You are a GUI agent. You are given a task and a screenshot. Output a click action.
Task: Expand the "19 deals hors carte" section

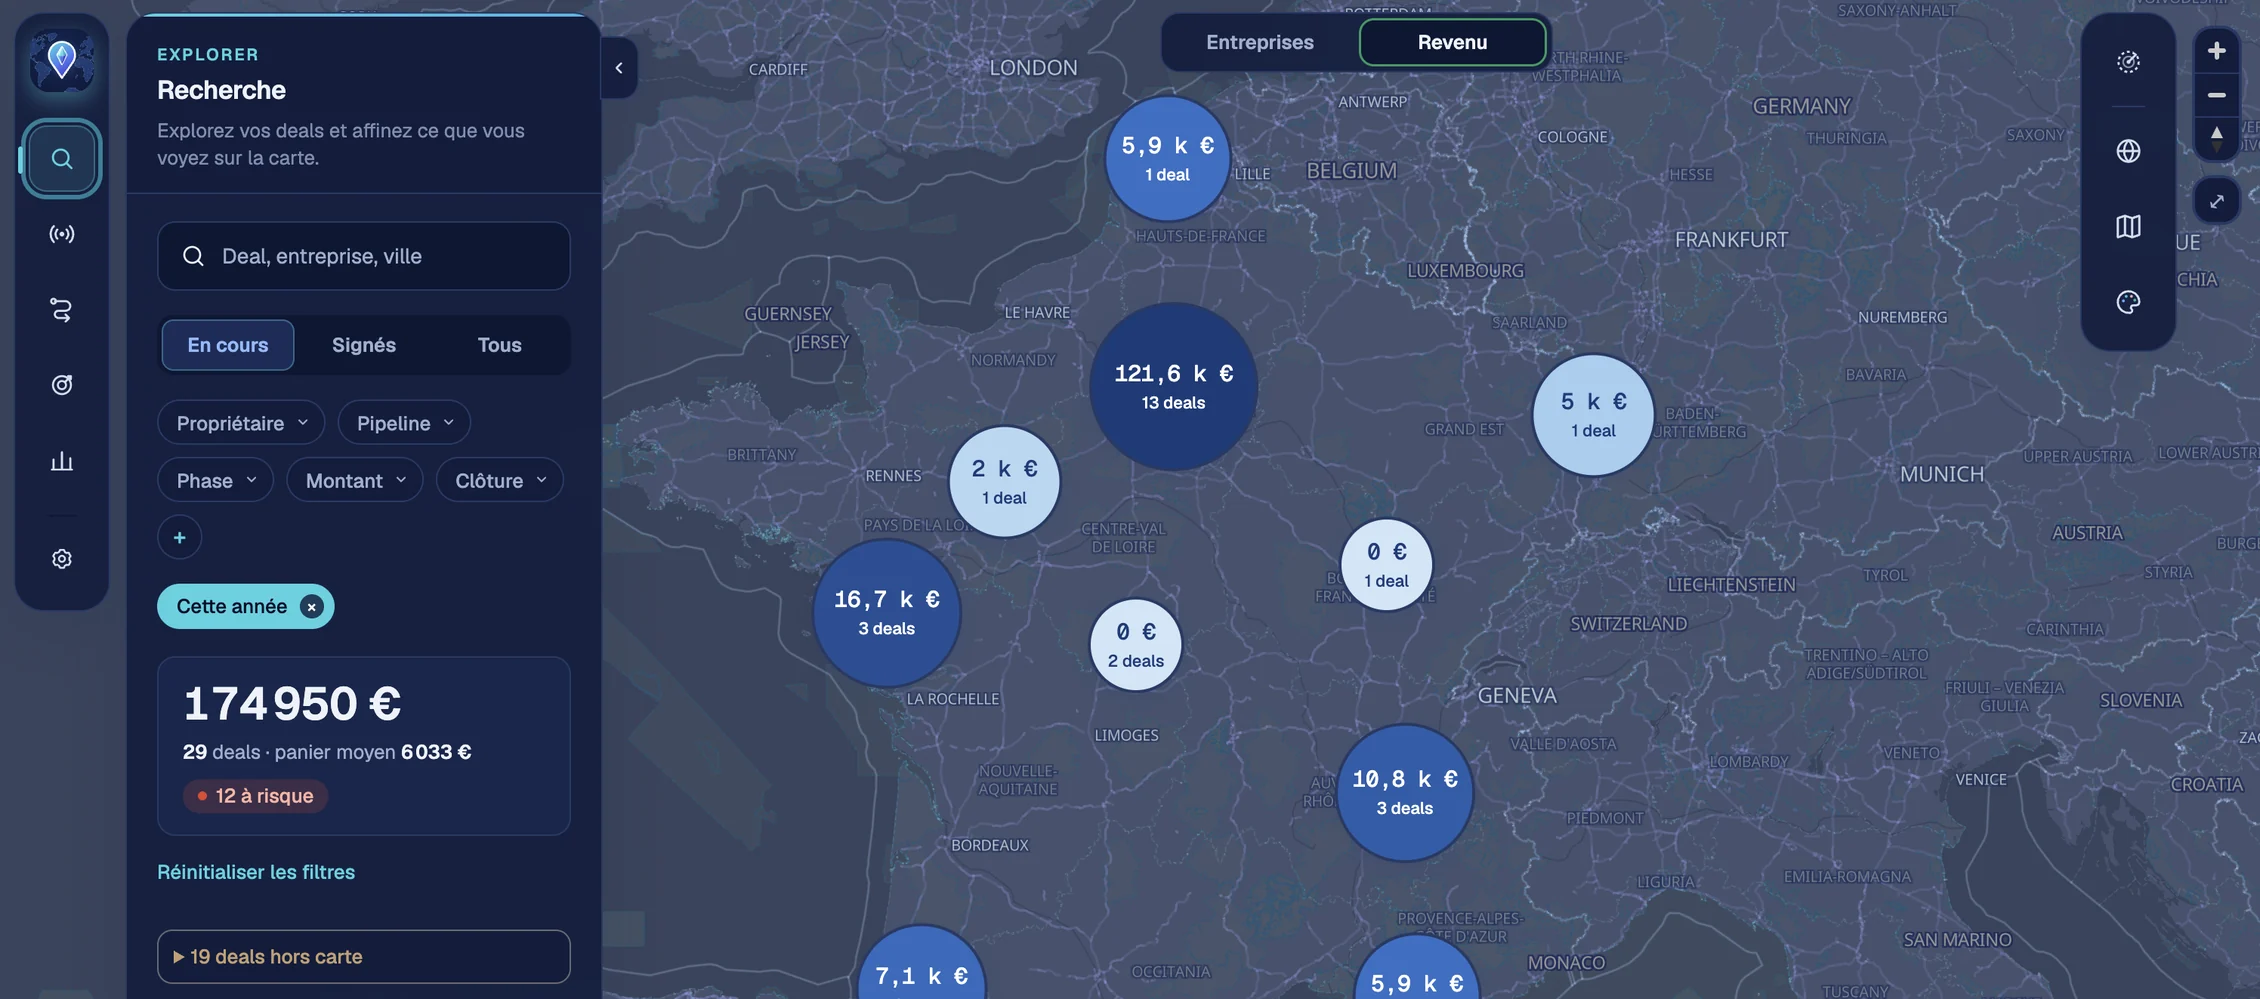click(x=364, y=957)
